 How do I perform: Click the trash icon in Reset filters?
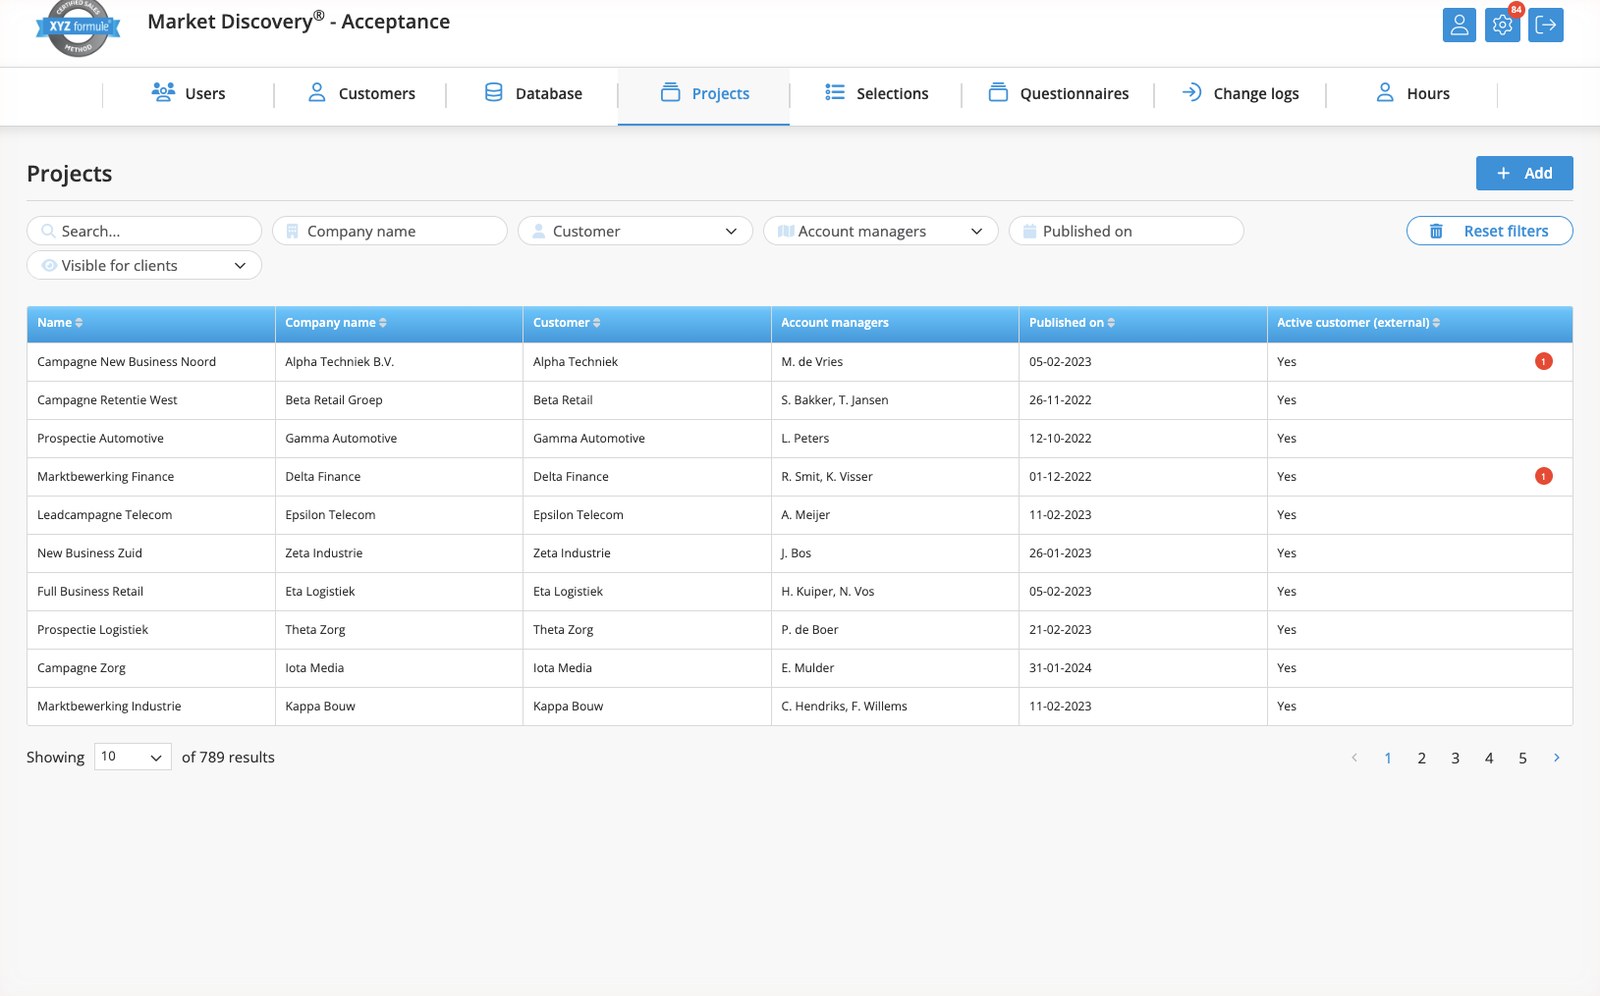pyautogui.click(x=1436, y=231)
